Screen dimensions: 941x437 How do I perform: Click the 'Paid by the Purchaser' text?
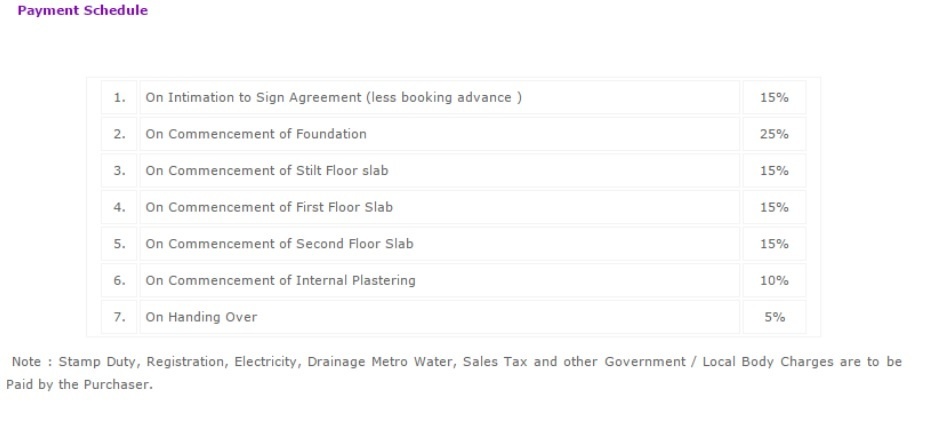[x=79, y=384]
